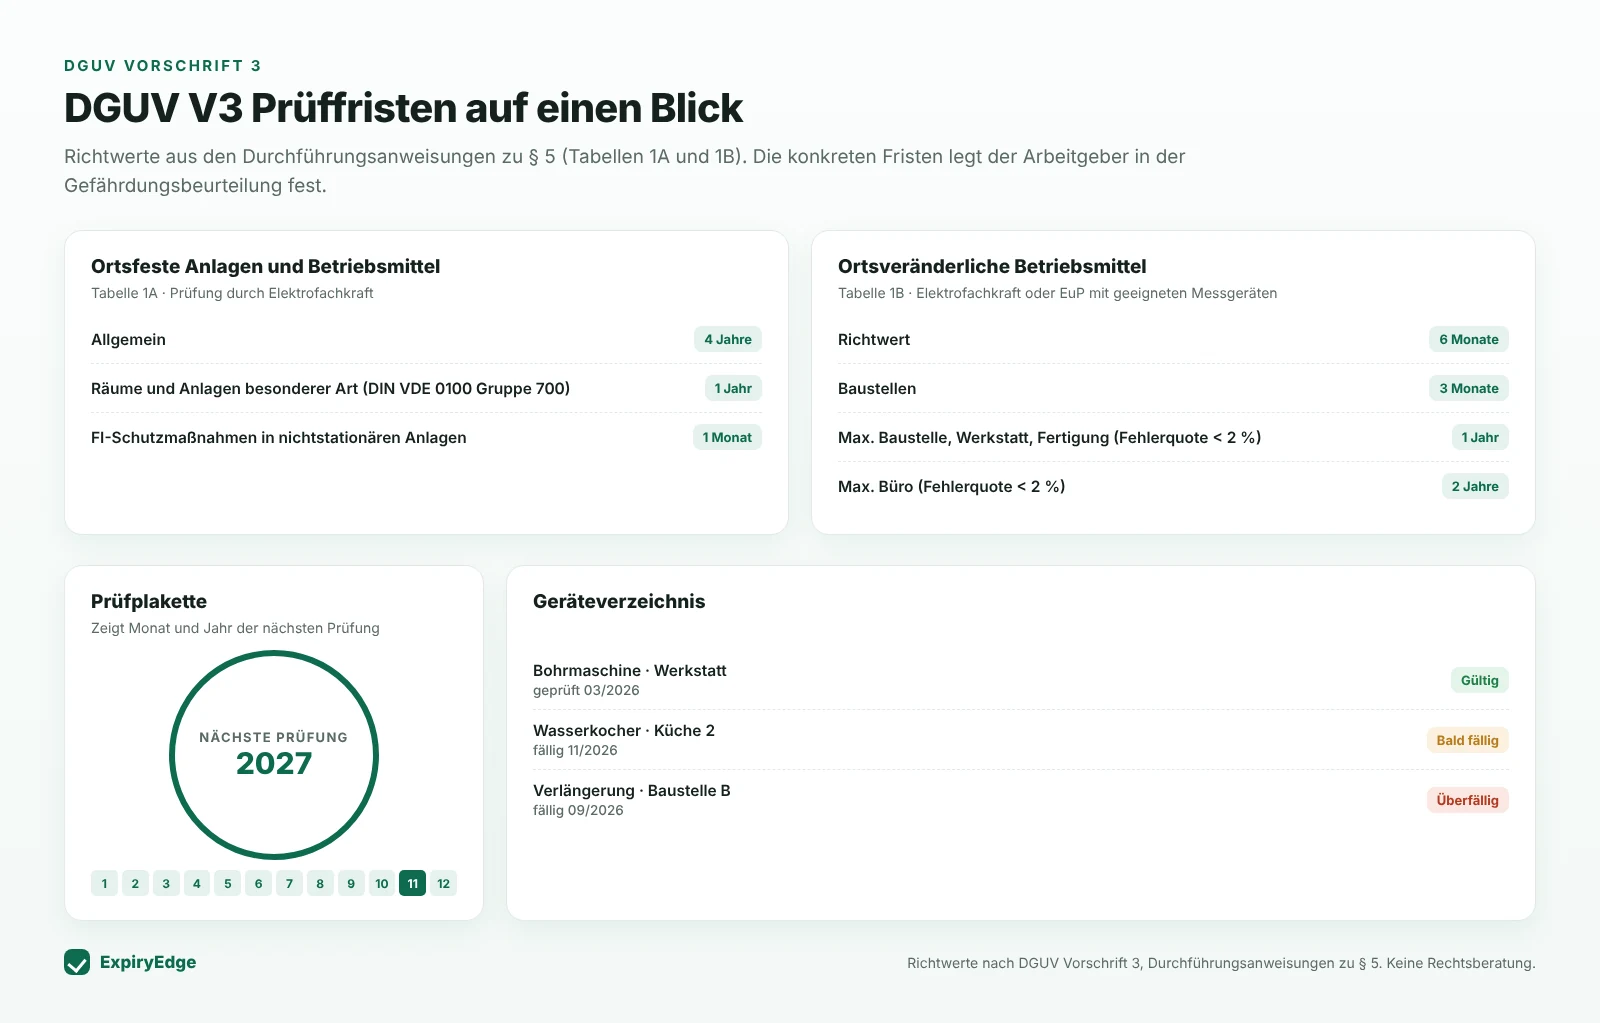
Task: Click the highlighted month 11 chip
Action: point(412,883)
